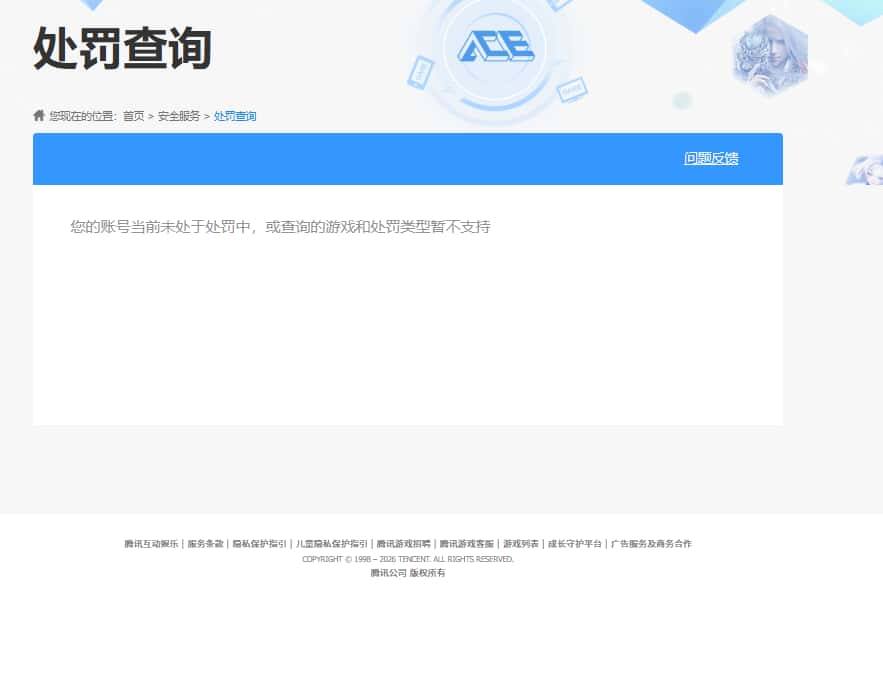Open the 问题反馈 feedback link
Image resolution: width=883 pixels, height=682 pixels.
pos(711,158)
